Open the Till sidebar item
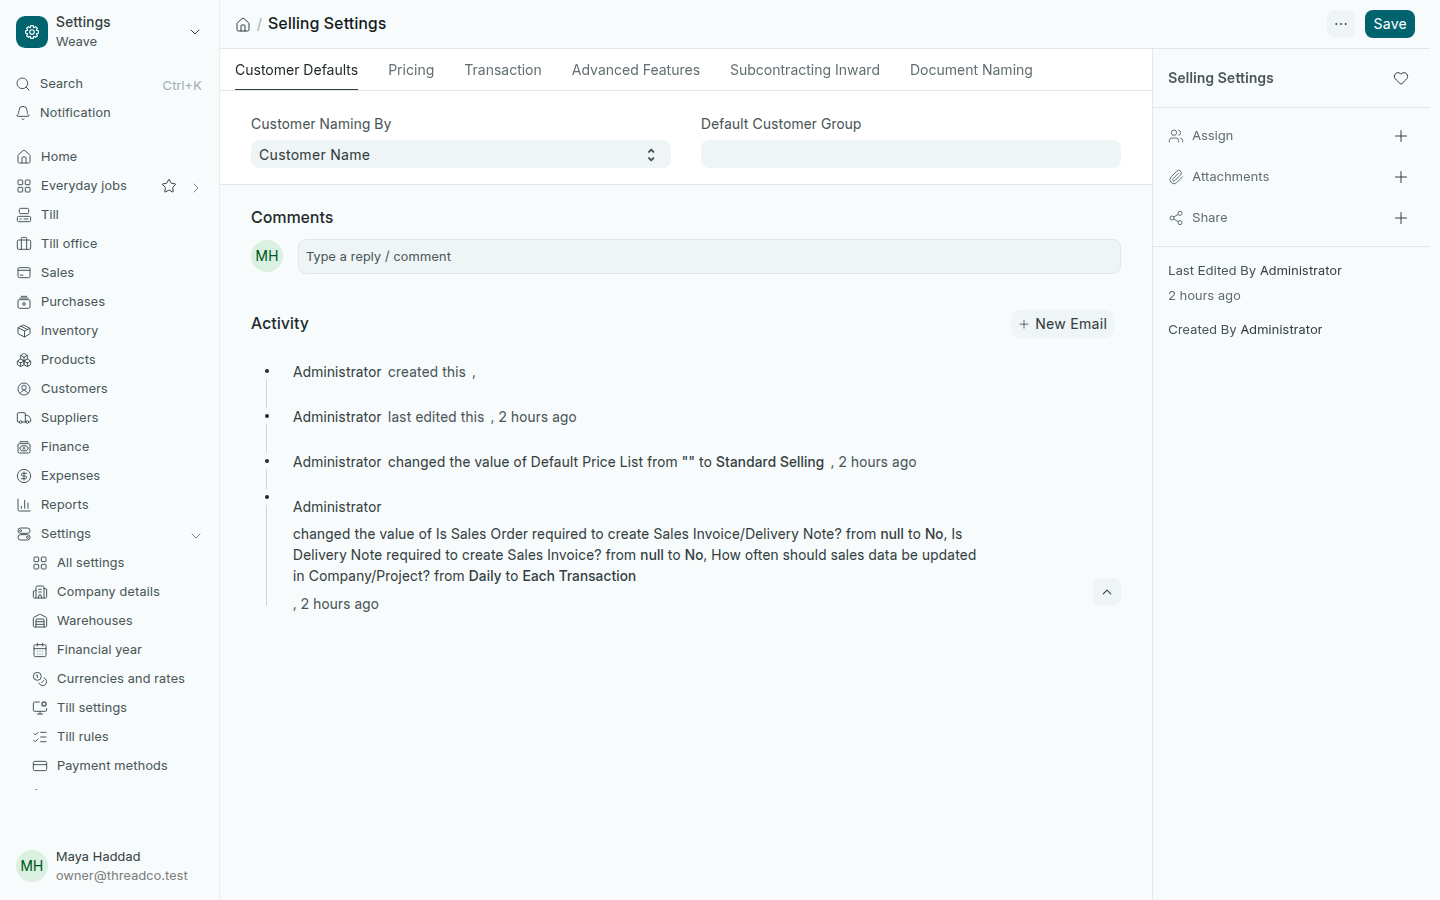Viewport: 1440px width, 900px height. coord(109,215)
